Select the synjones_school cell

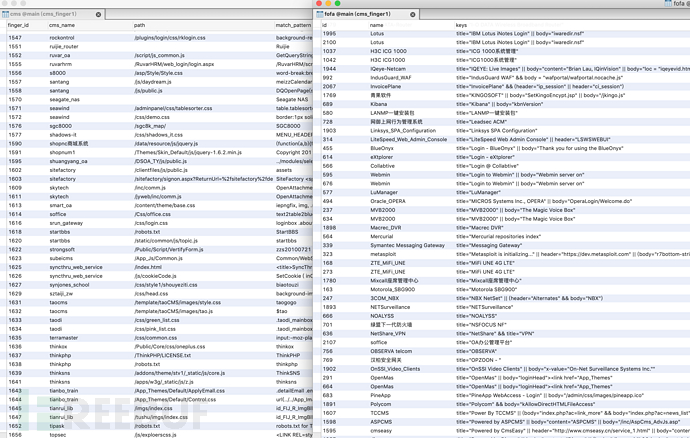pos(69,285)
